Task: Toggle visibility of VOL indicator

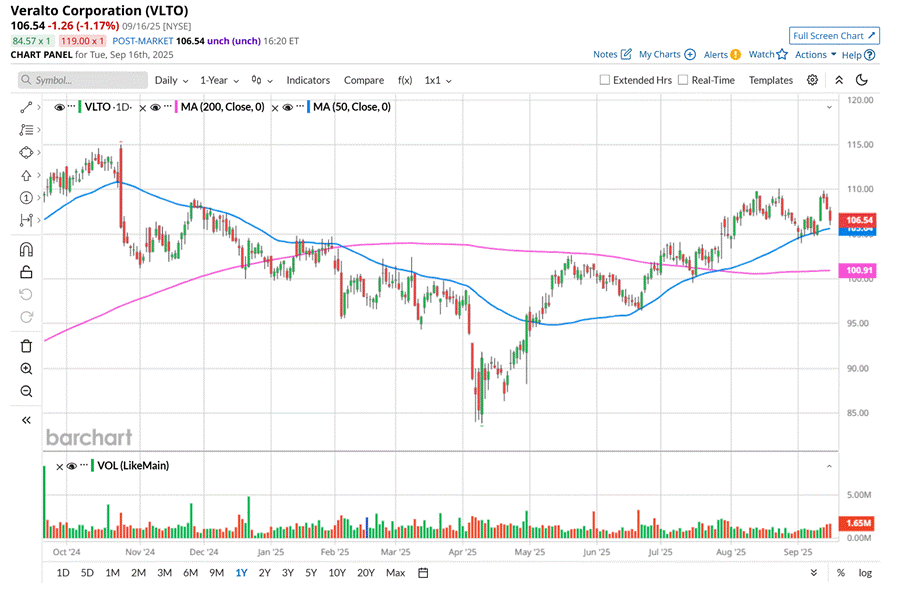Action: tap(72, 466)
